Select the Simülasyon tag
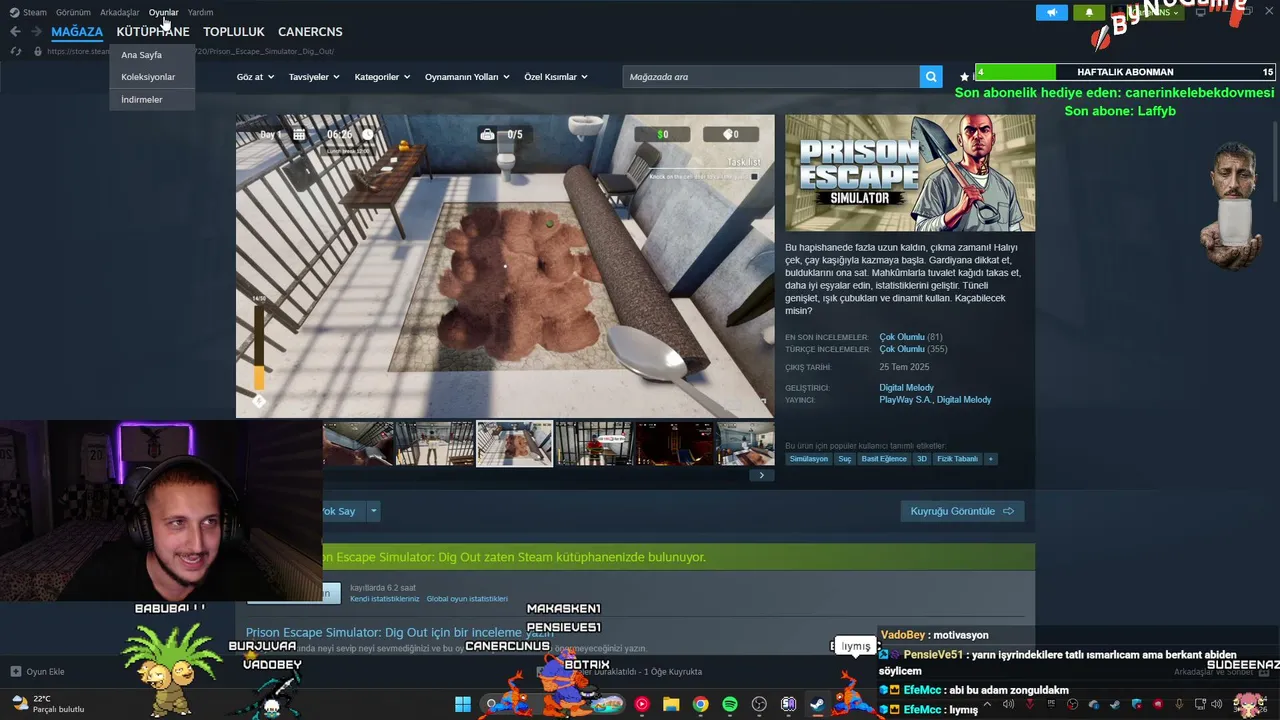1280x720 pixels. point(809,459)
